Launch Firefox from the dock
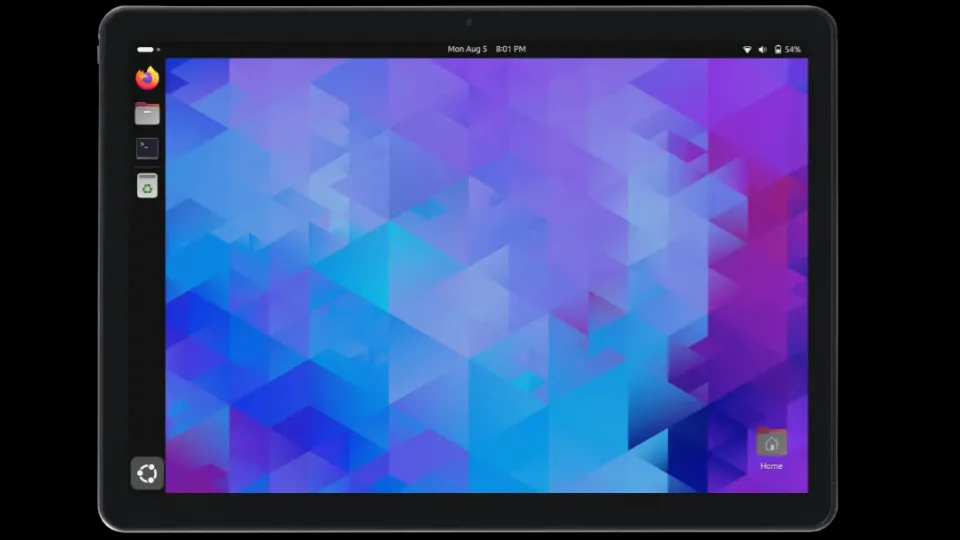 click(147, 78)
